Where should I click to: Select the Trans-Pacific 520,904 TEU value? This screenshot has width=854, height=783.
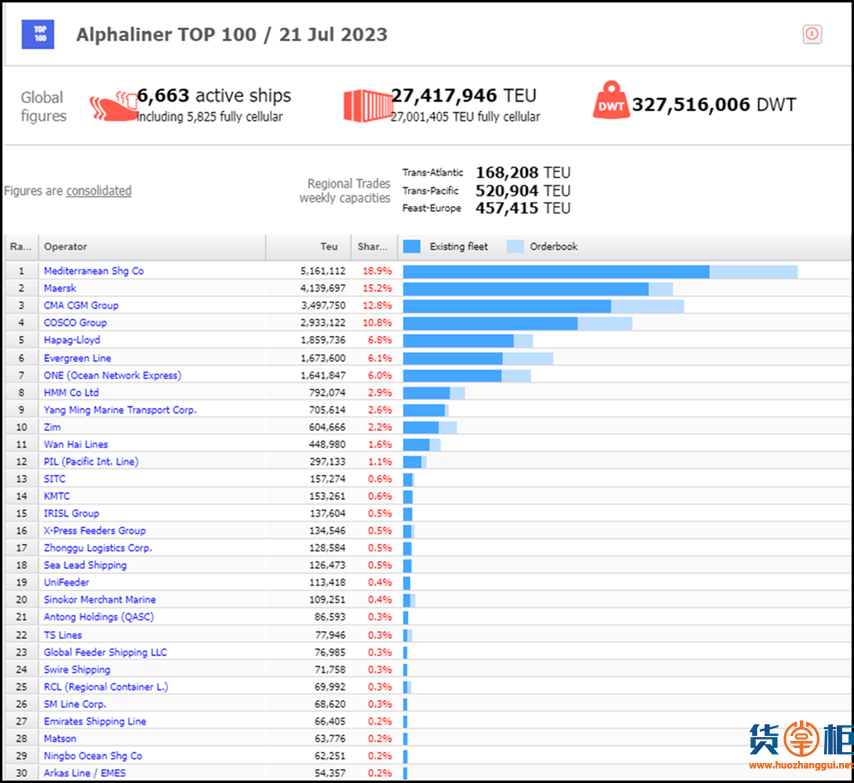point(523,191)
